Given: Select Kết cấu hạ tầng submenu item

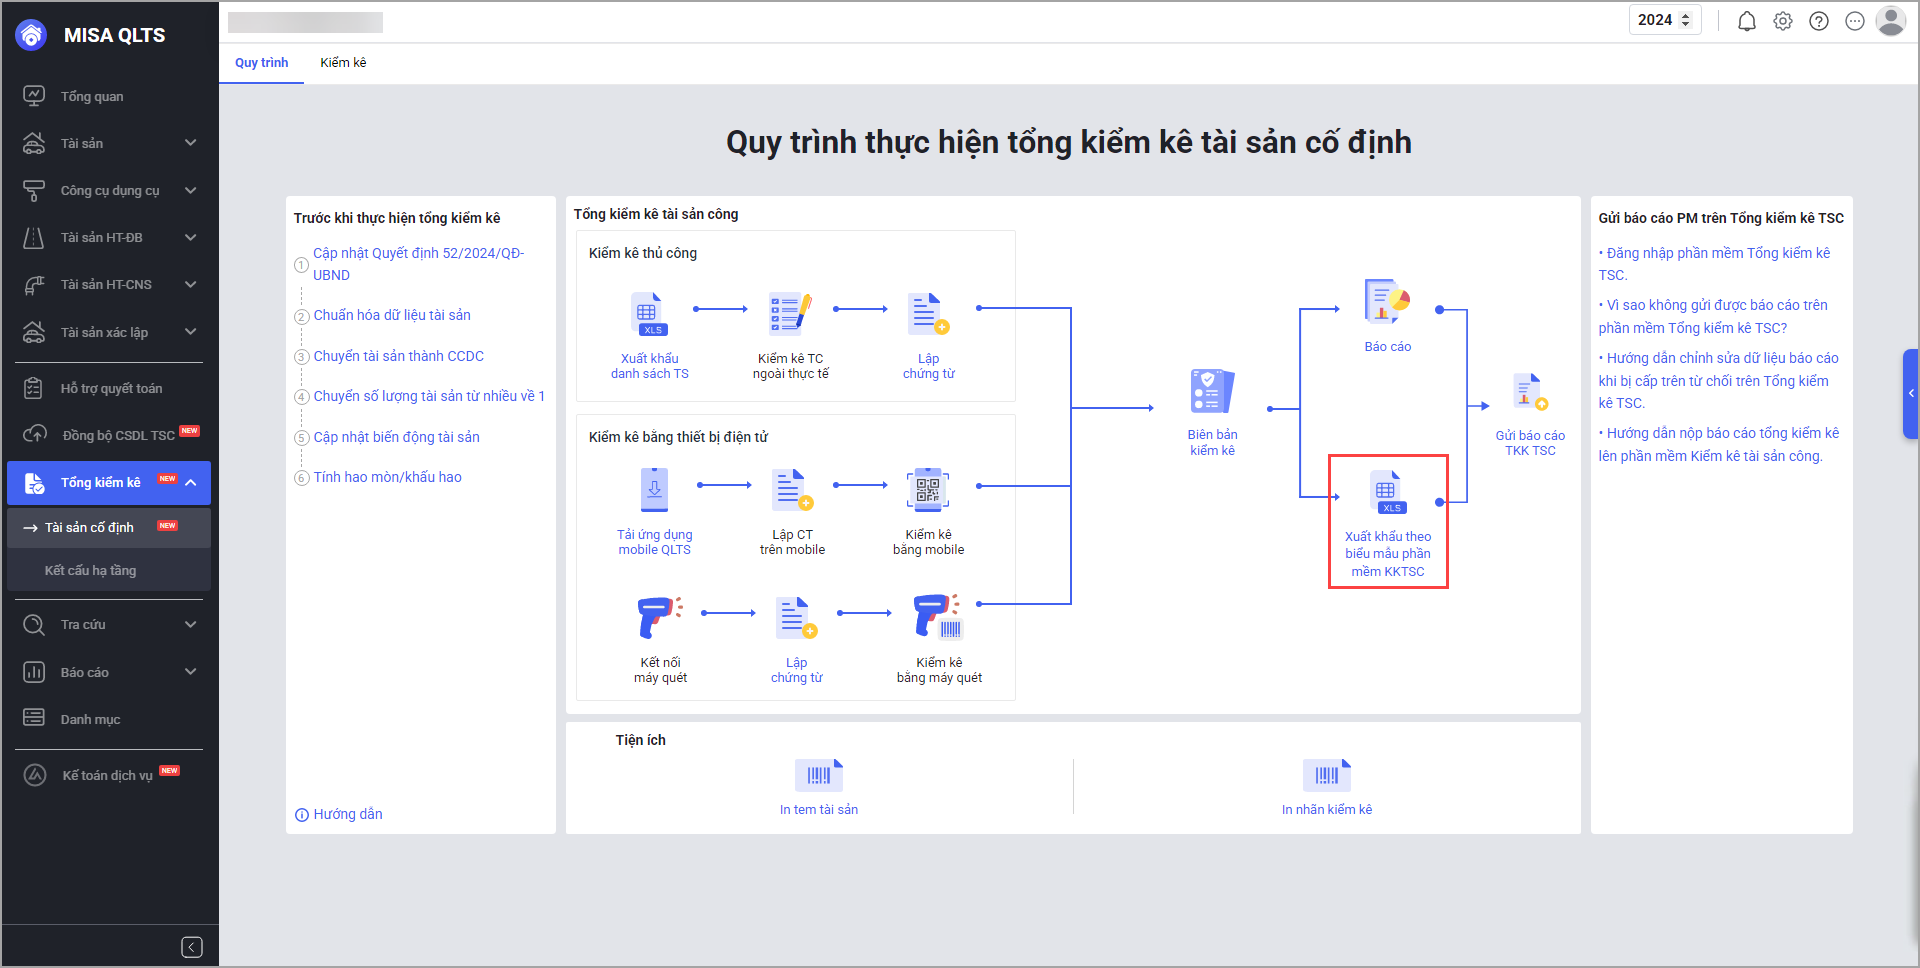Looking at the screenshot, I should (109, 570).
